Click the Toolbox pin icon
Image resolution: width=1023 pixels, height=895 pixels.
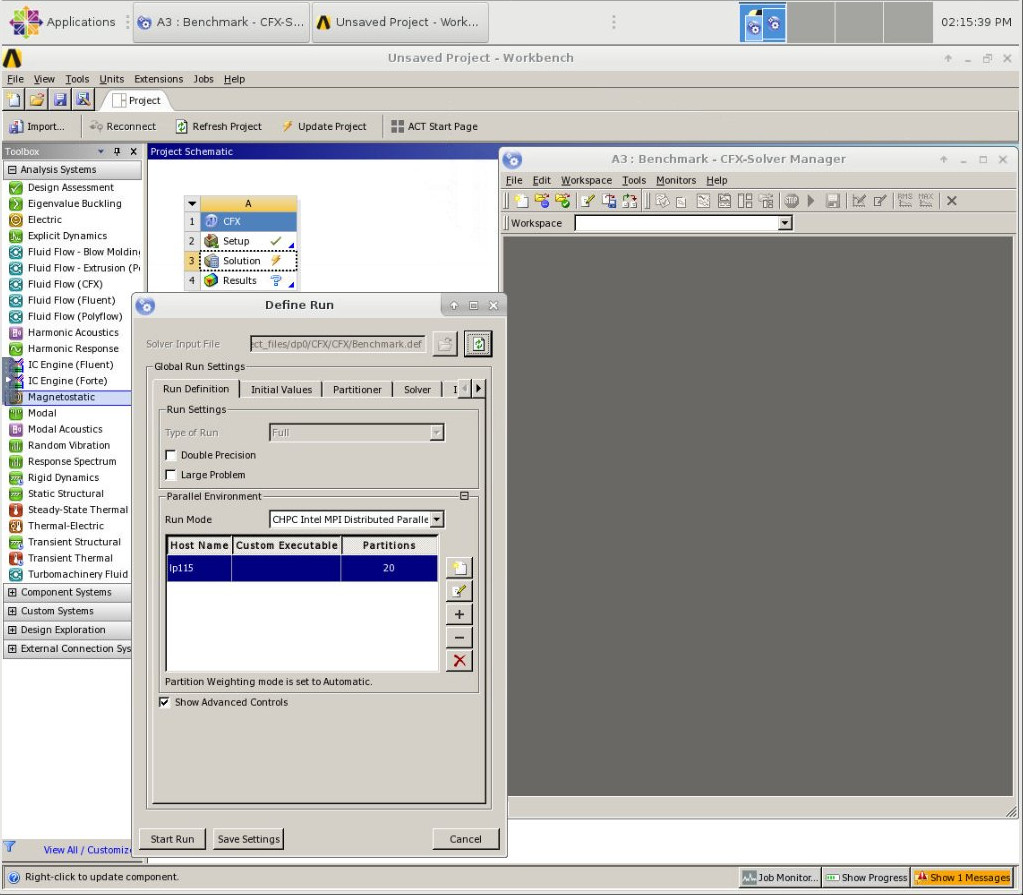(x=117, y=151)
